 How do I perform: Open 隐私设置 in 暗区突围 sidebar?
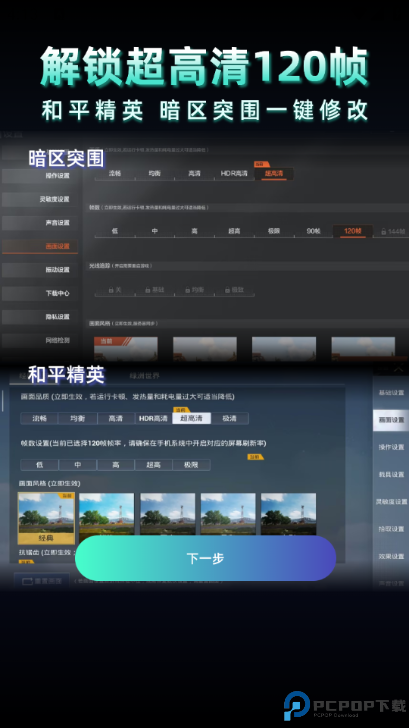click(40, 317)
